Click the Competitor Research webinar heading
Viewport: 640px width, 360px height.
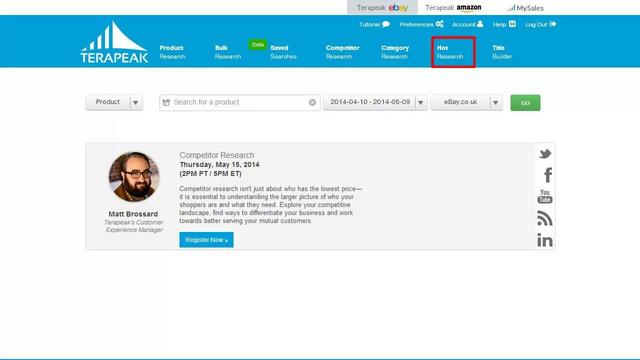click(x=217, y=155)
